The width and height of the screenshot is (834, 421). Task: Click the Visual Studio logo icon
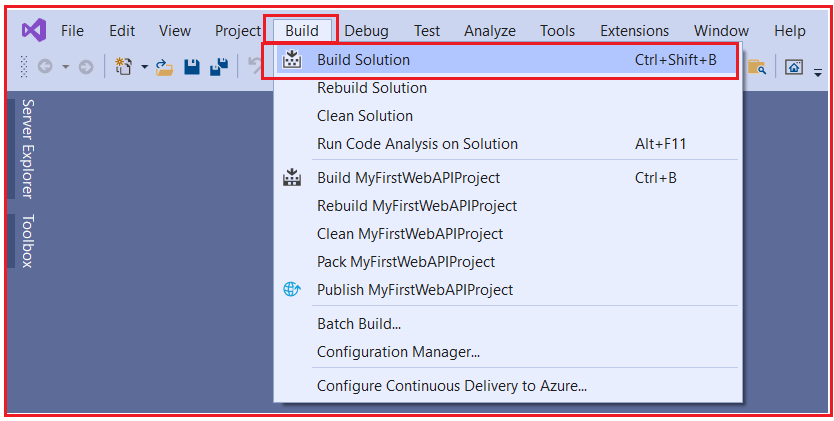(34, 30)
